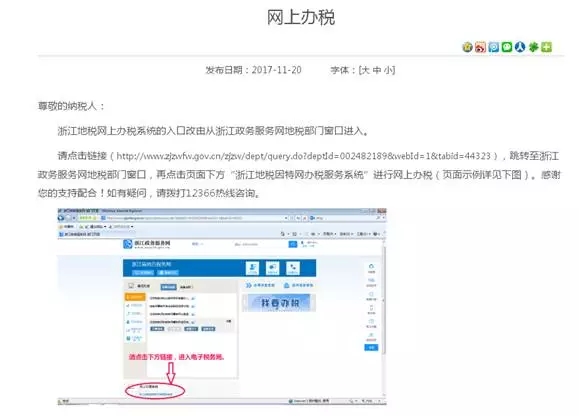The image size is (579, 416).
Task: Share via the green WeChat icon
Action: pos(507,47)
